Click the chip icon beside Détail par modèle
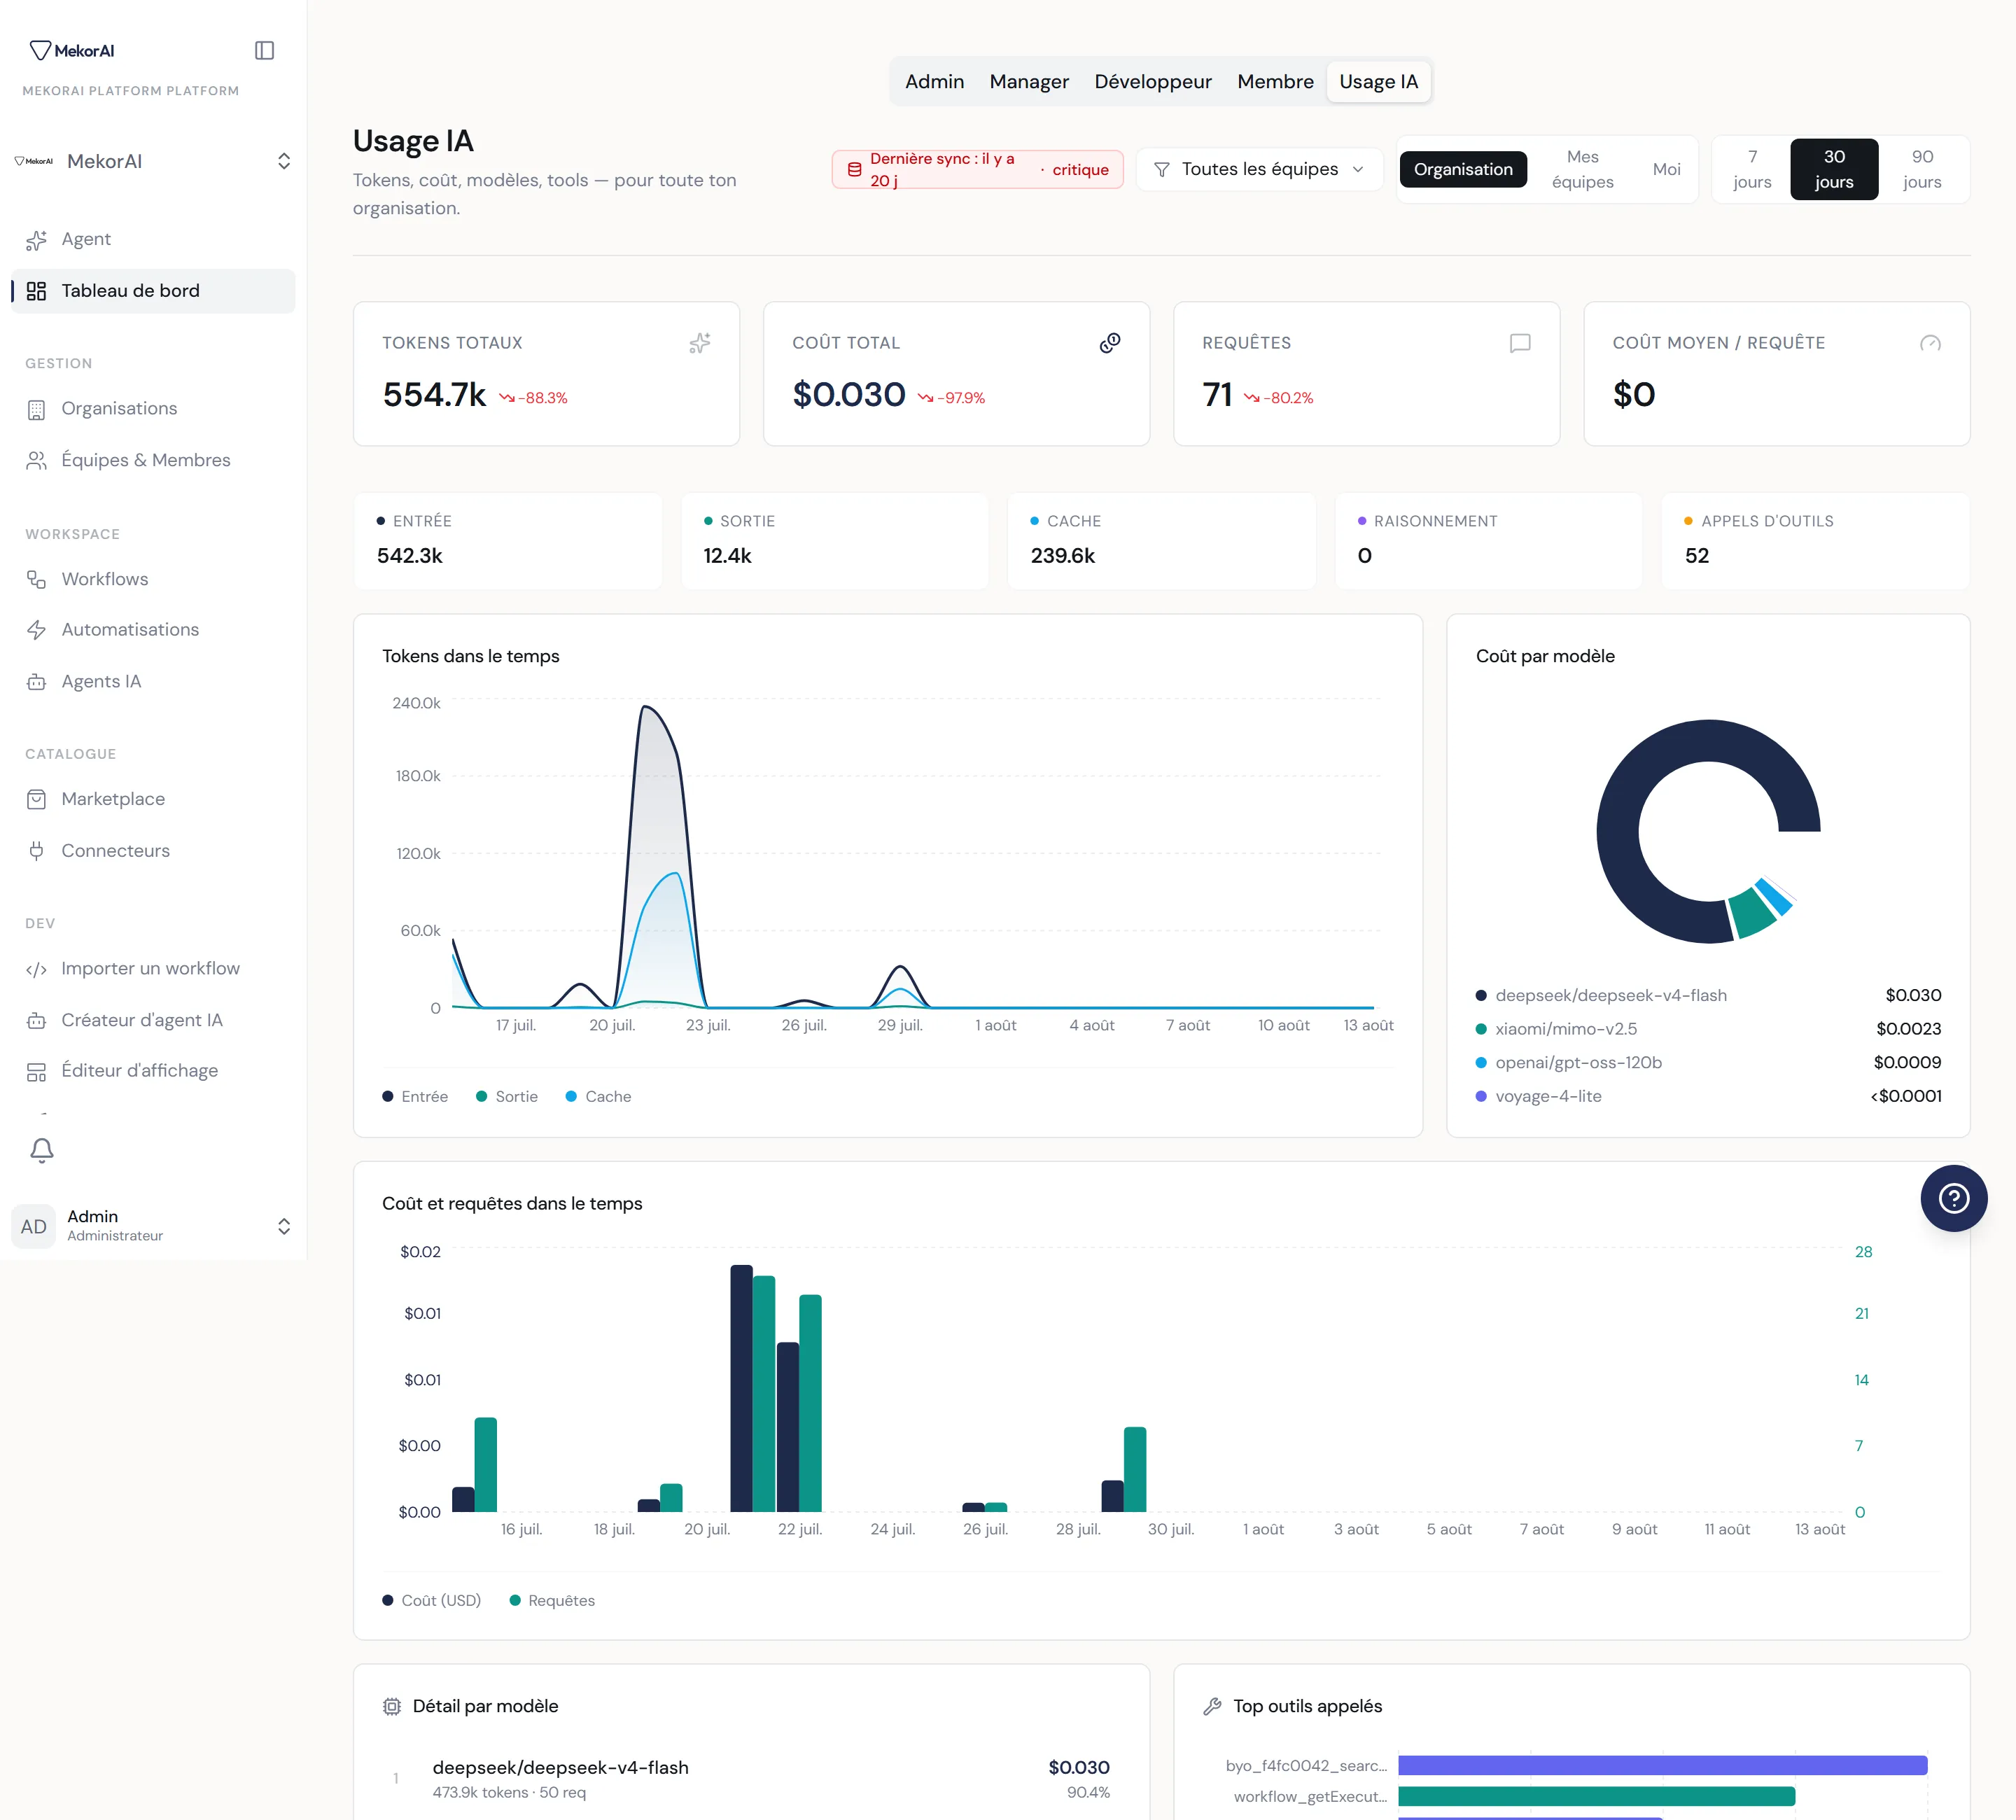 pyautogui.click(x=392, y=1706)
